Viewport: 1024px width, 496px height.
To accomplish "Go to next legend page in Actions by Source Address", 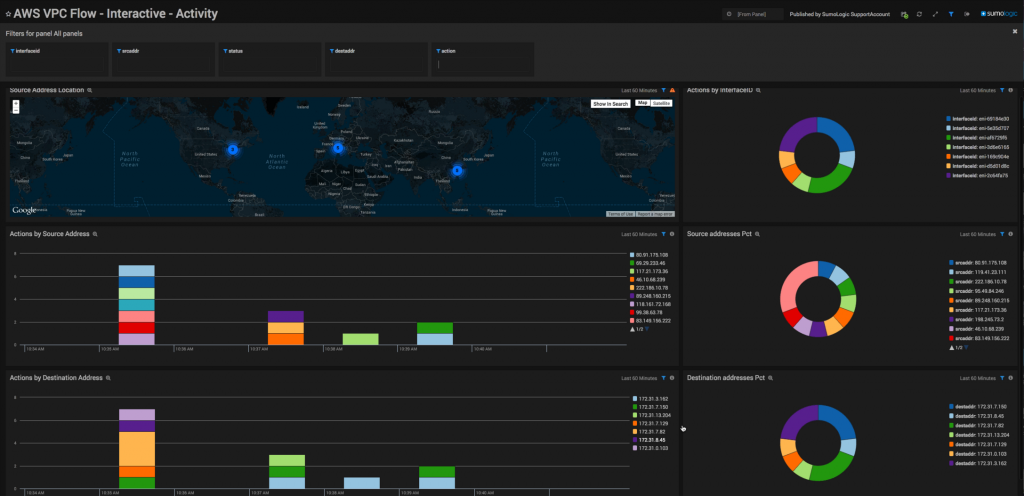I will [647, 330].
